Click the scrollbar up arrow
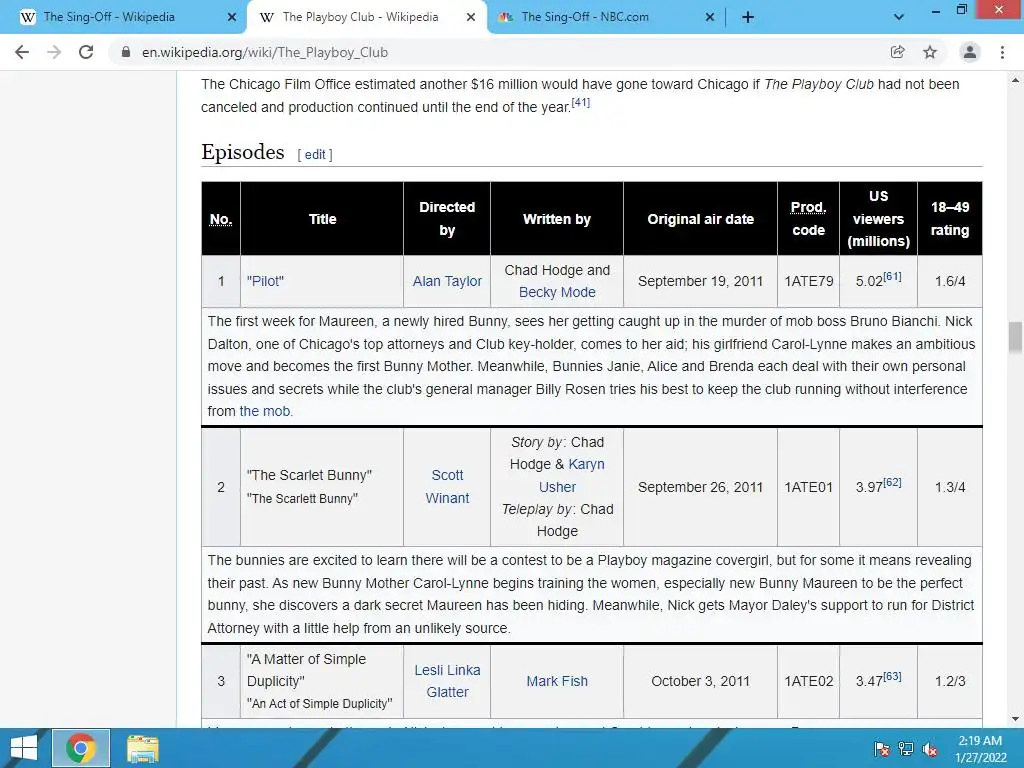The width and height of the screenshot is (1024, 768). coord(1015,81)
